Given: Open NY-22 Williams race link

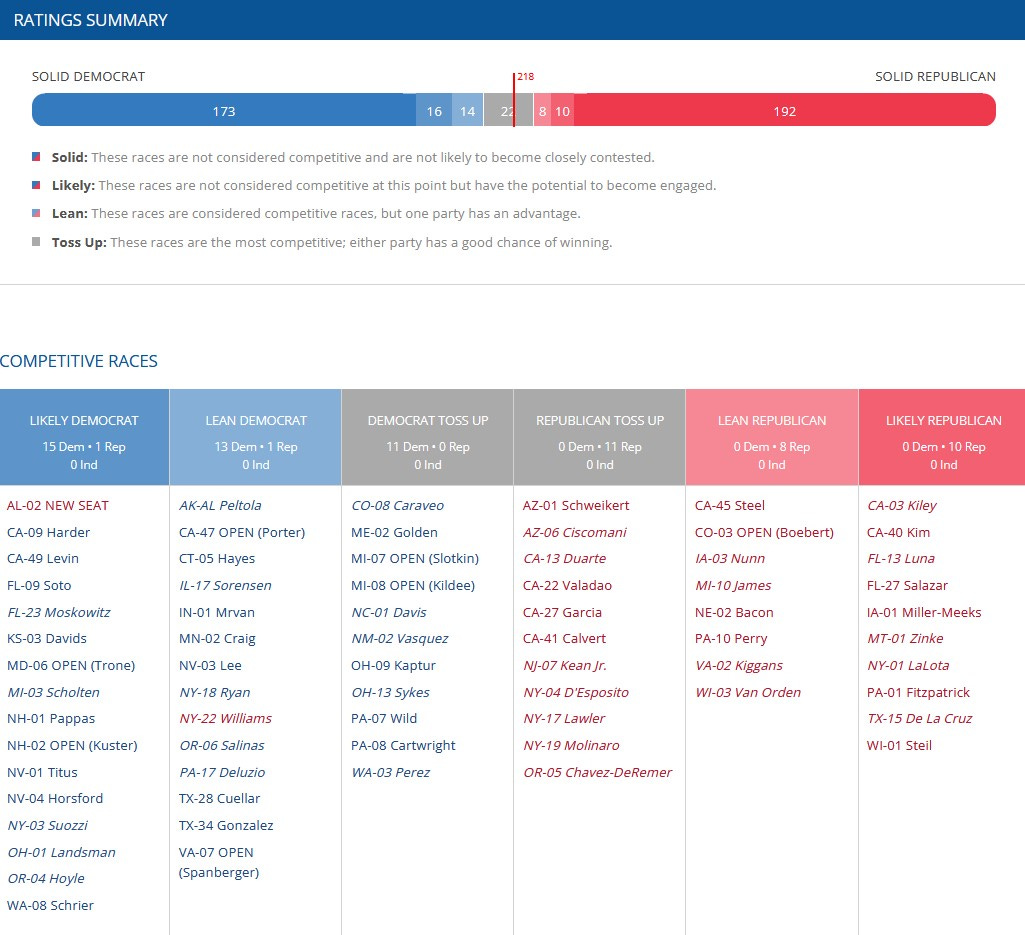Looking at the screenshot, I should tap(225, 718).
